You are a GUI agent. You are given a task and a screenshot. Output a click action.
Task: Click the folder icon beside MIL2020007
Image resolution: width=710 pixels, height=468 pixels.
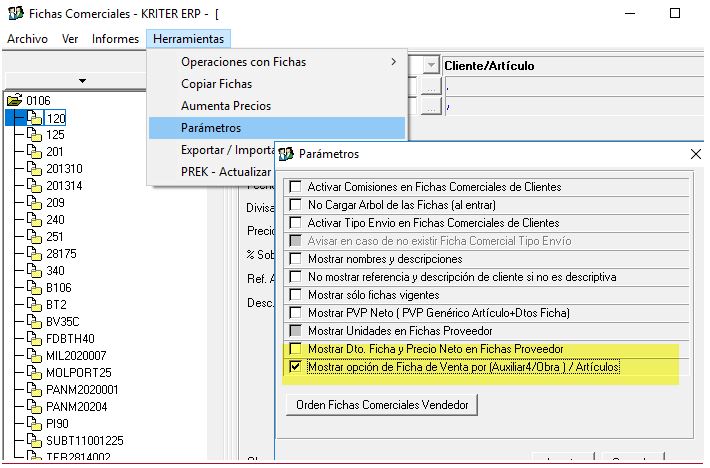34,355
